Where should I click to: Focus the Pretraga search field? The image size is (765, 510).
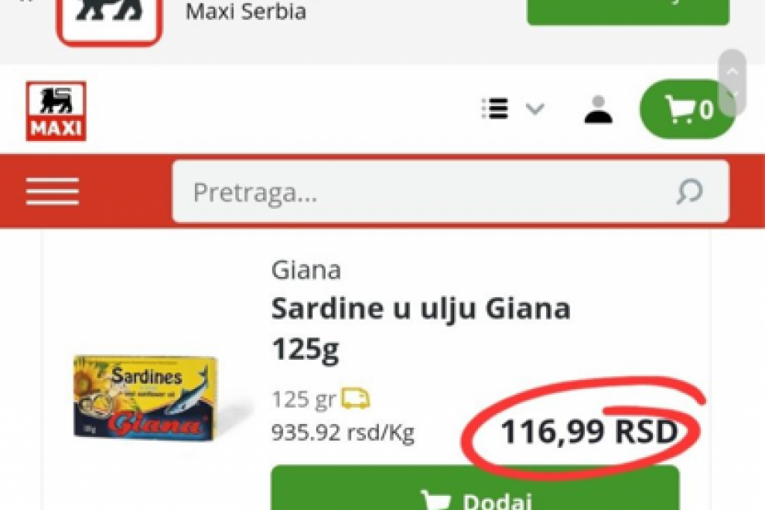[x=450, y=192]
